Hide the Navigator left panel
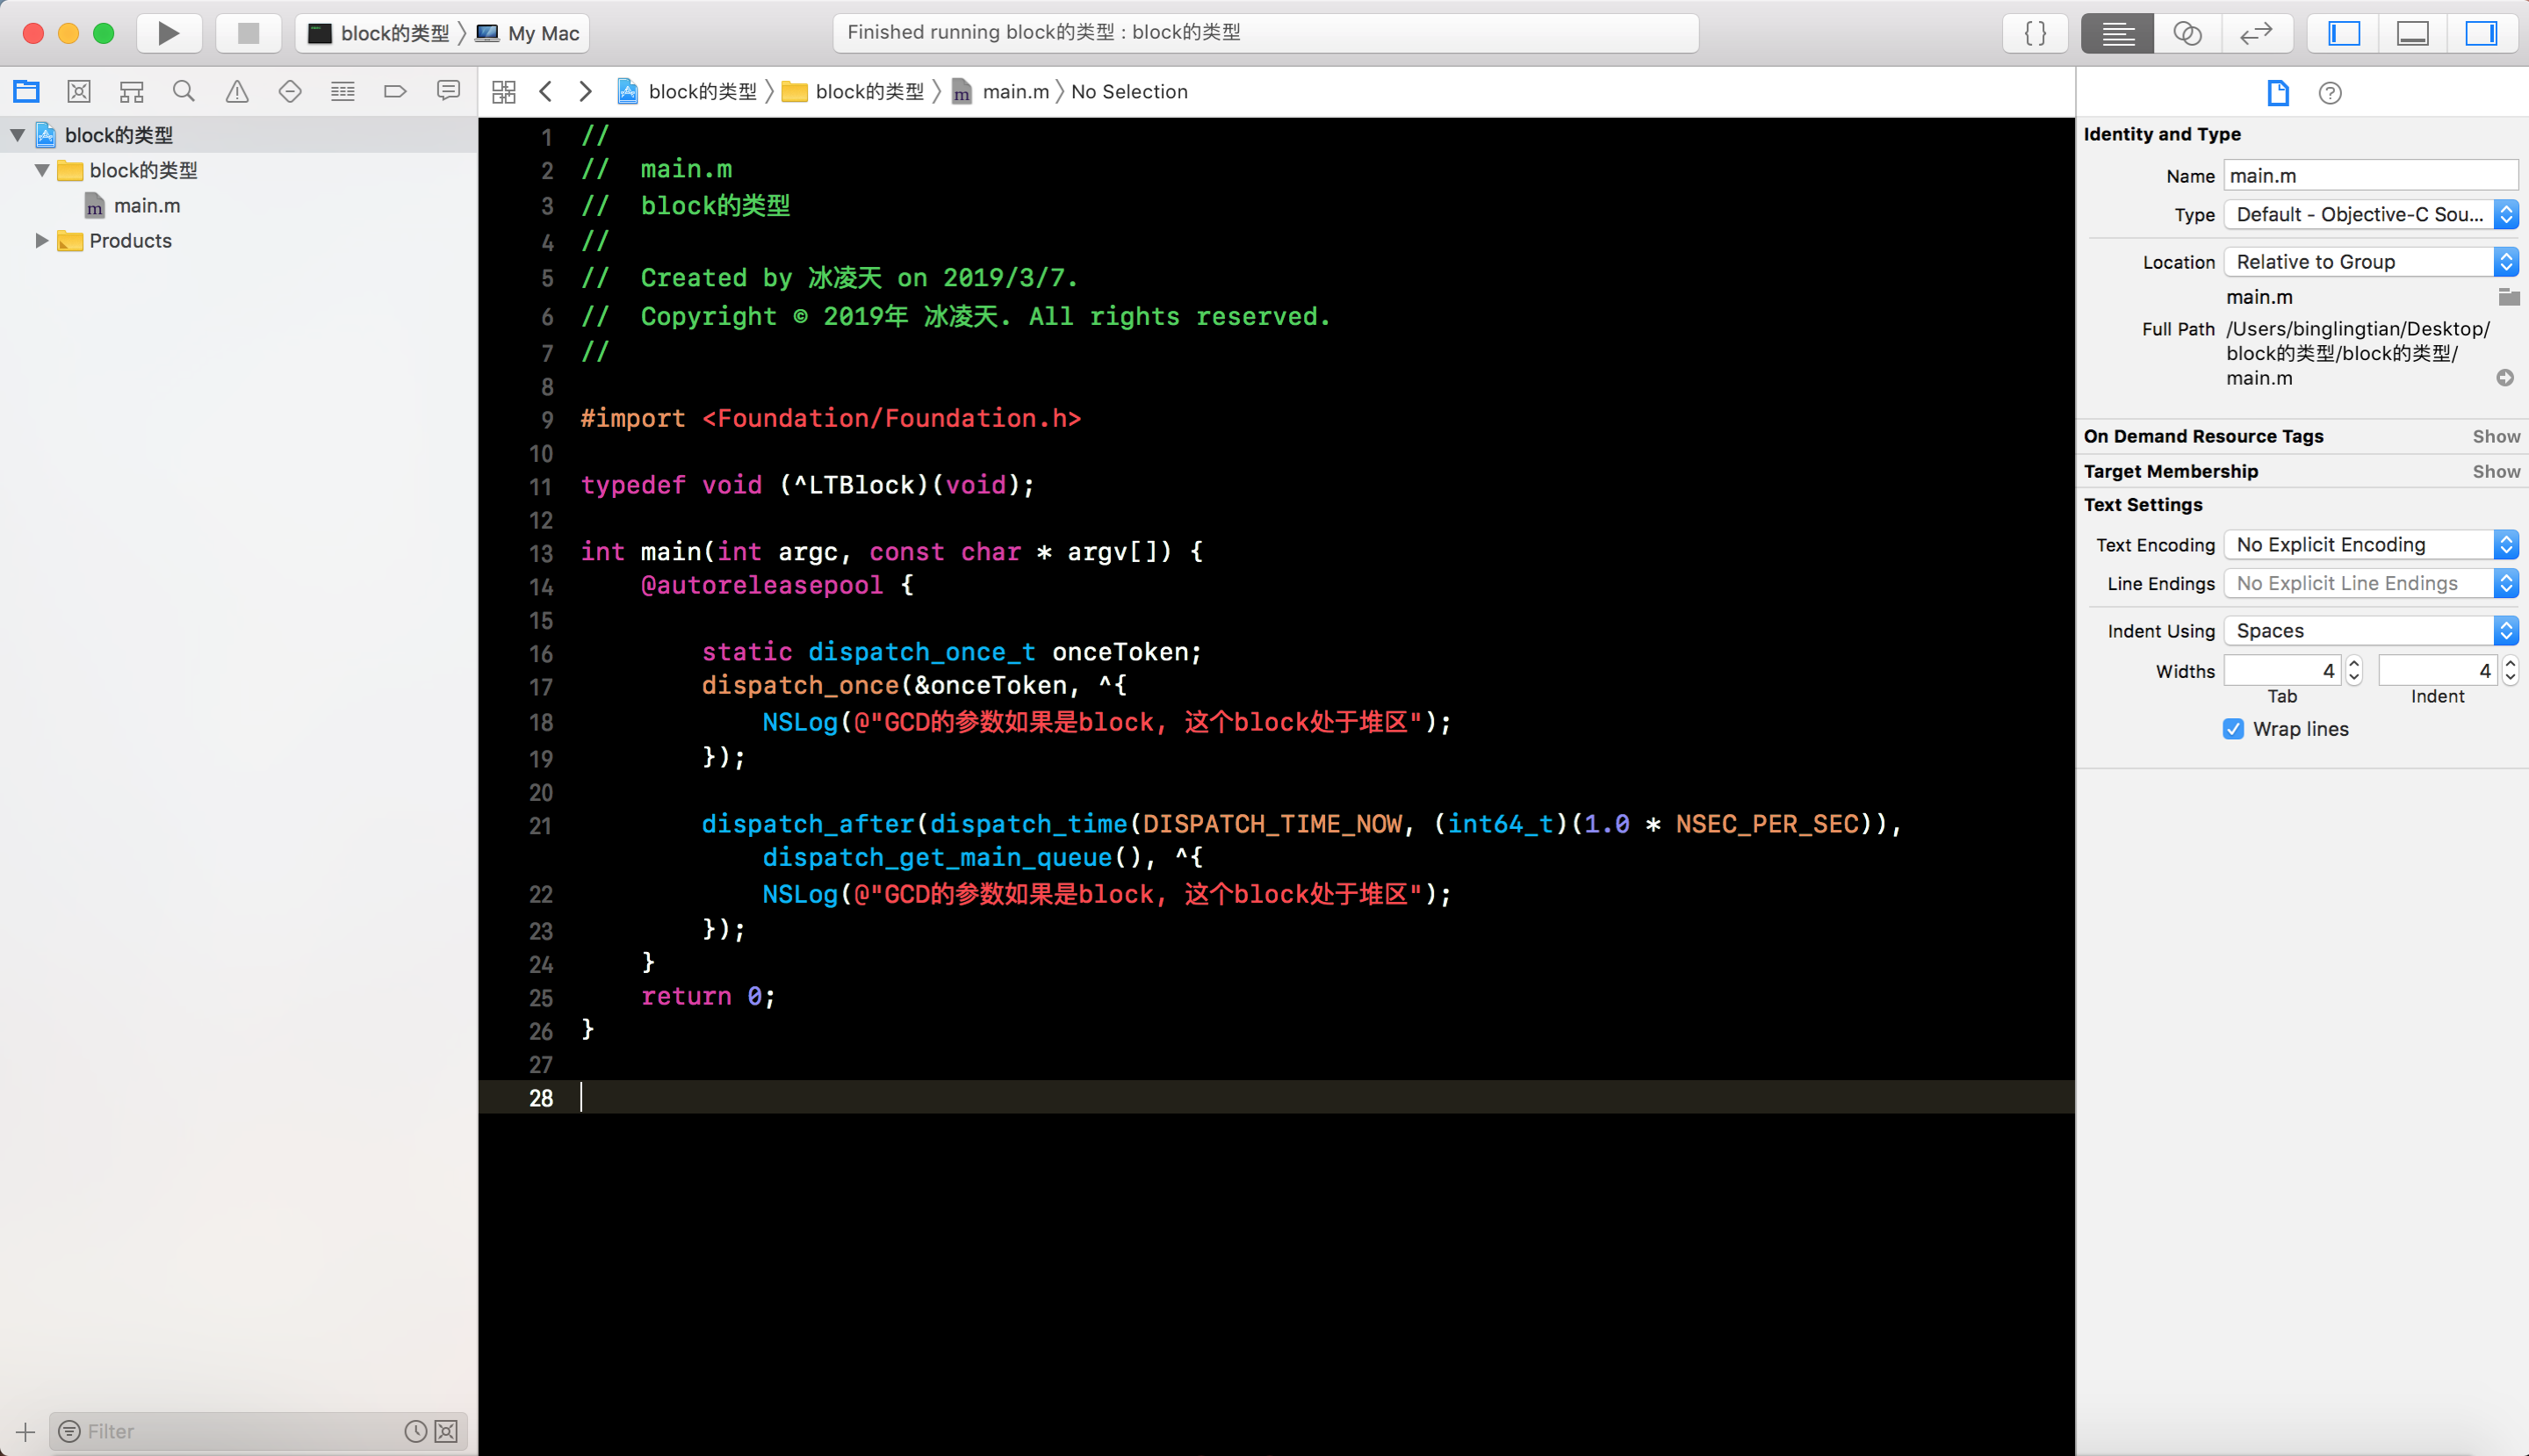Screen dimensions: 2529x1456 (x=2344, y=33)
